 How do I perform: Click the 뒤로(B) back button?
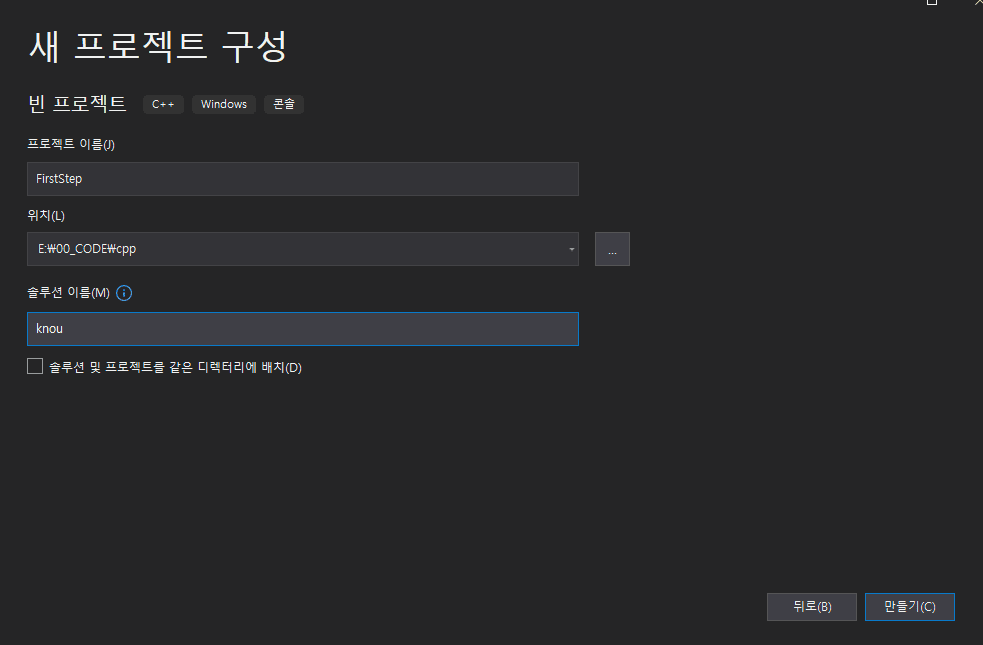tap(811, 607)
